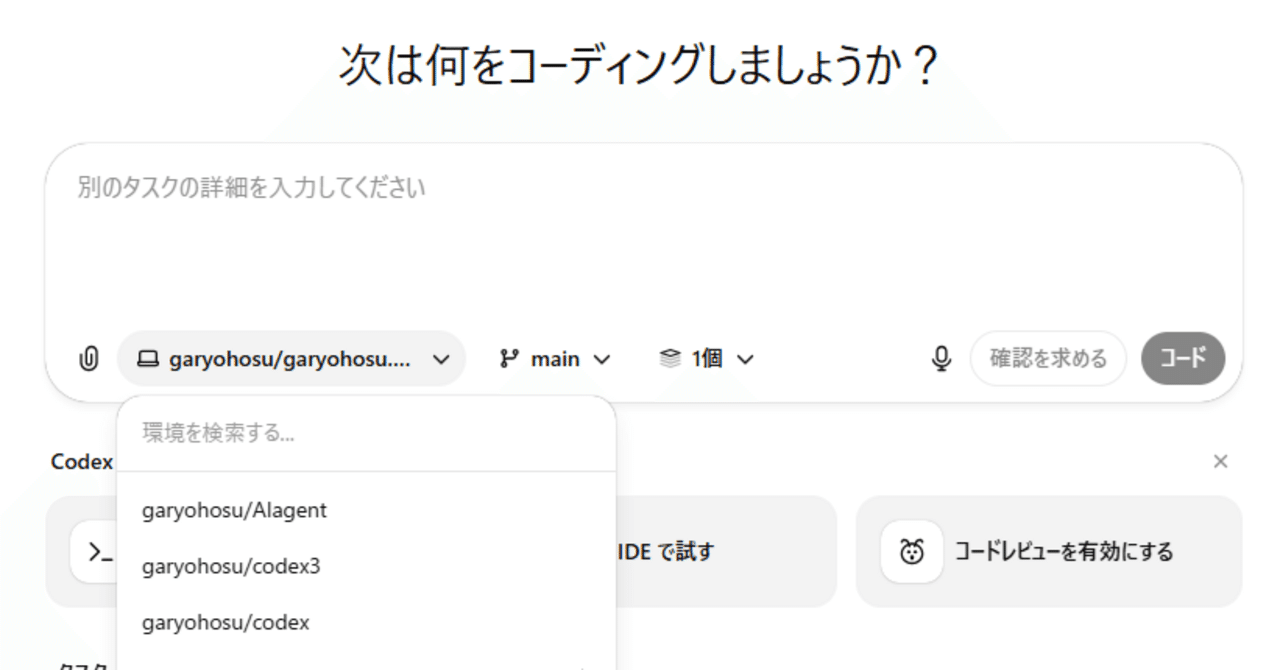Open the repository selector dropdown chevron
The width and height of the screenshot is (1280, 670).
[x=440, y=358]
